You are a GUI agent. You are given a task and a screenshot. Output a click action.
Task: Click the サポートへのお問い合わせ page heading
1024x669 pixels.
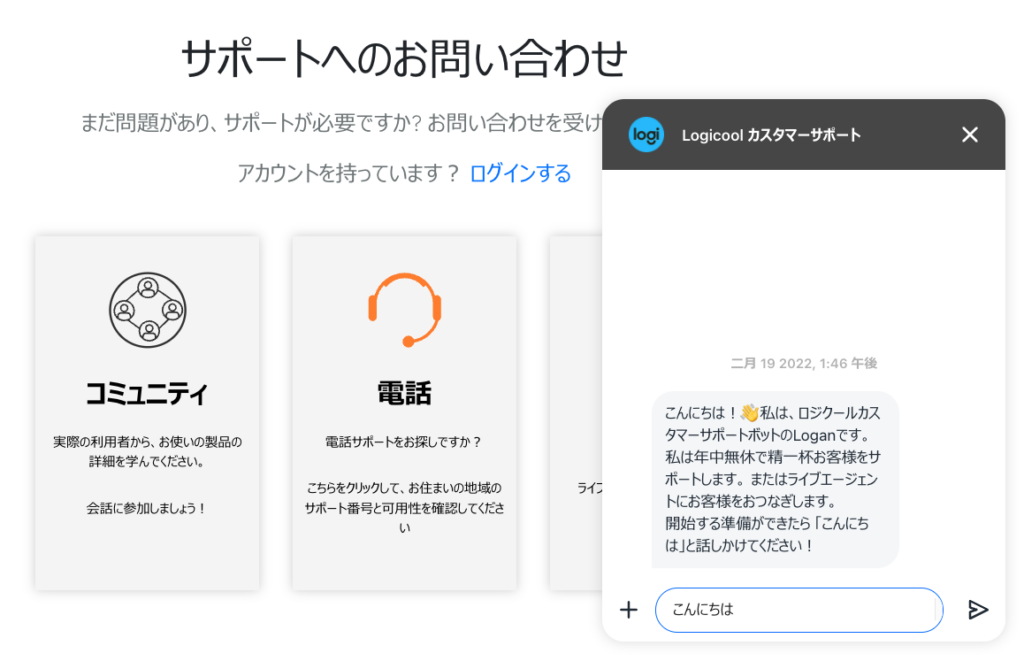[x=404, y=59]
